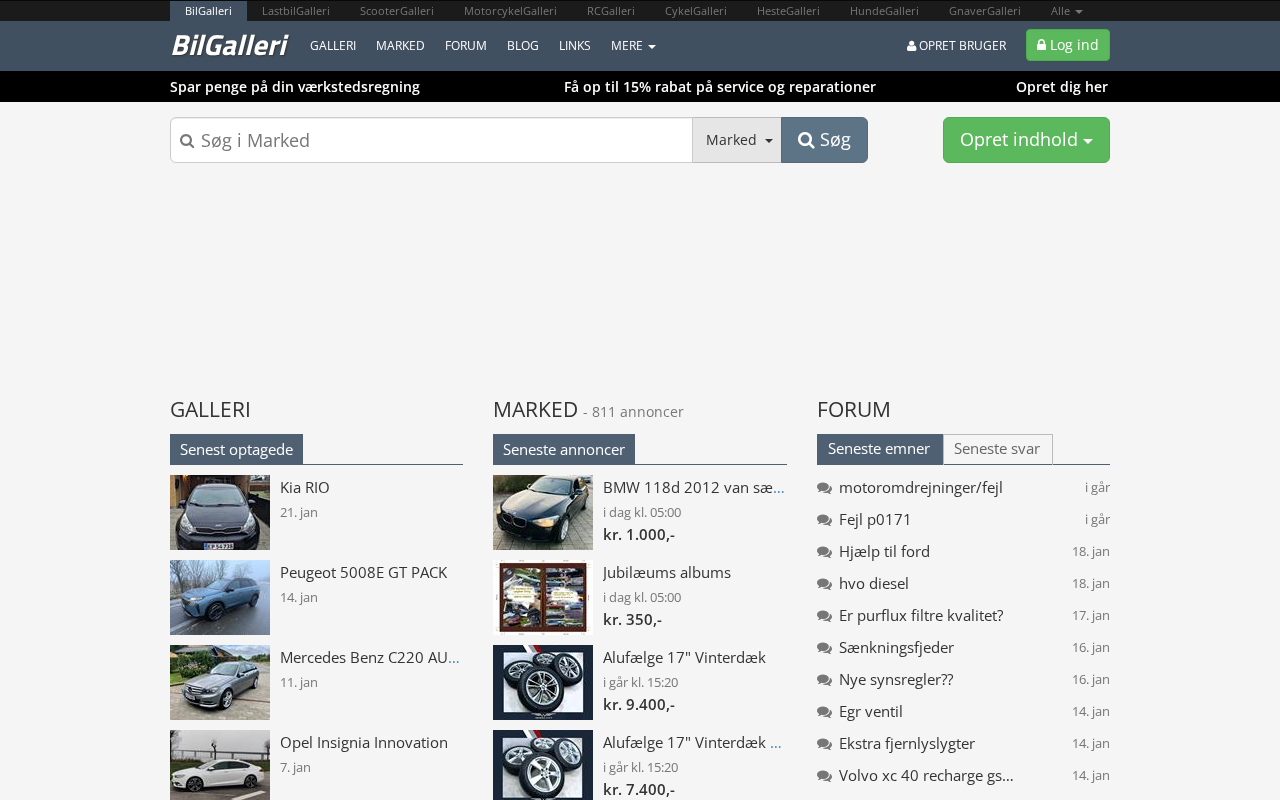Open the Sænkningsfjeder forum topic
The height and width of the screenshot is (800, 1280).
click(x=896, y=648)
